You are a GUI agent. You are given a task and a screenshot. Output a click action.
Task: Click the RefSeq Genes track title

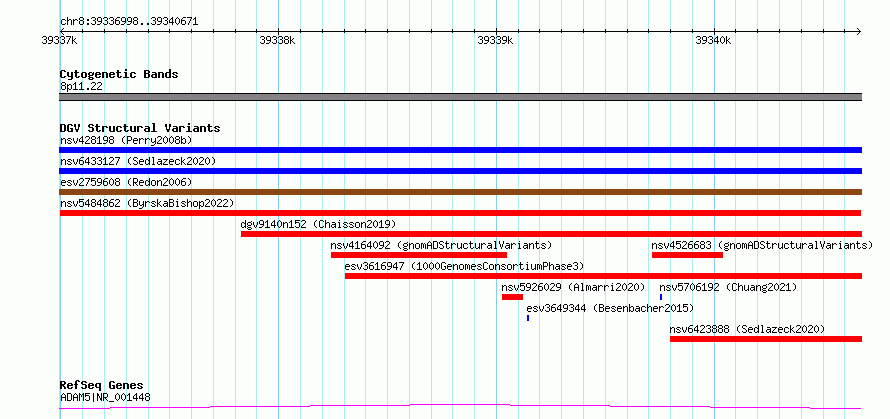(101, 386)
